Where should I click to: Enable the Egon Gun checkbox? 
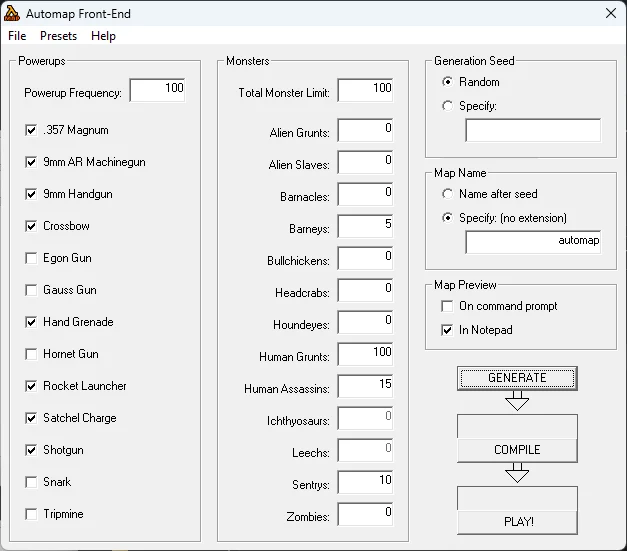[31, 258]
